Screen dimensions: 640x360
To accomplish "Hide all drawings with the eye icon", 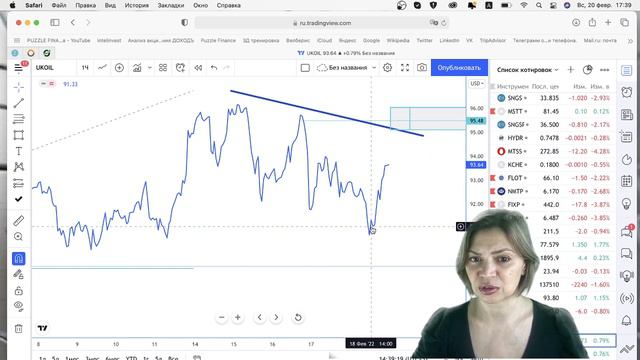I will [x=18, y=306].
